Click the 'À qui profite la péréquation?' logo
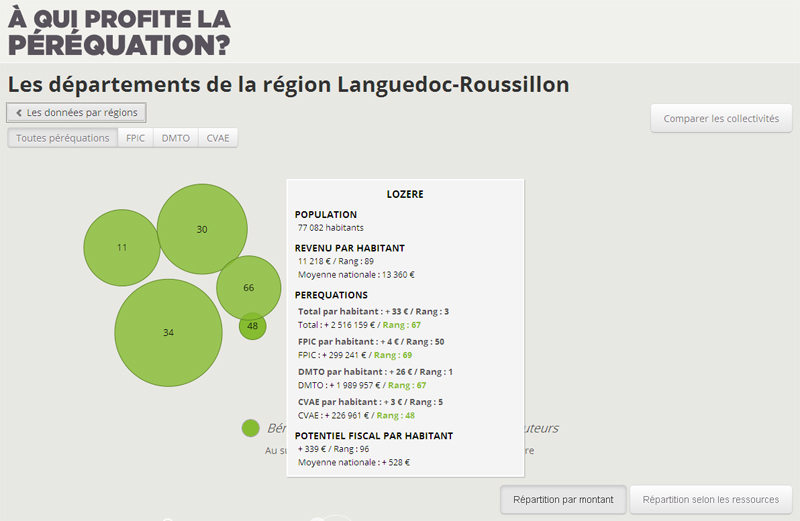 (x=119, y=31)
